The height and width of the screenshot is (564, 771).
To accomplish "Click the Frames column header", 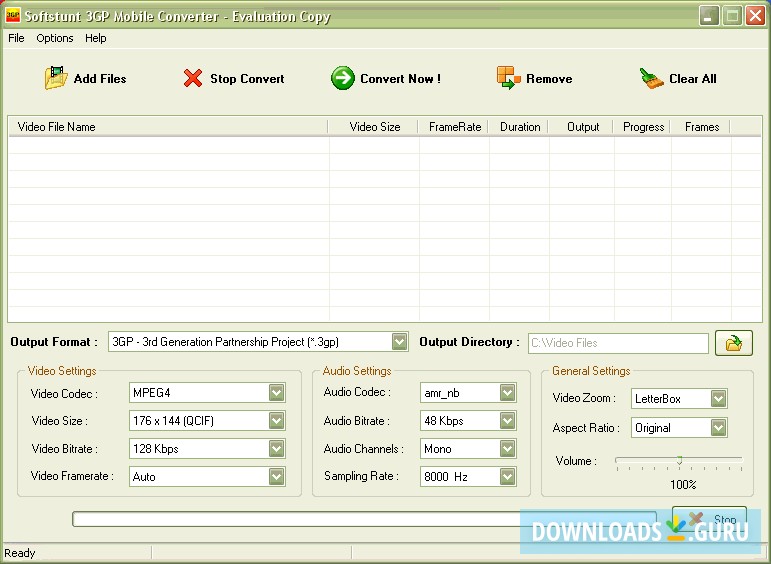I will [701, 127].
